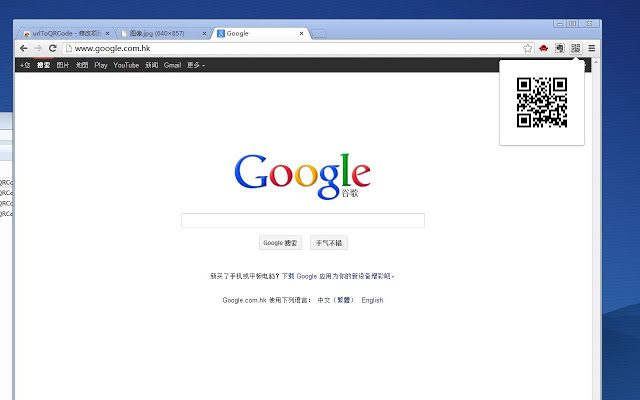Click +你 in the Google black bar

(25, 65)
